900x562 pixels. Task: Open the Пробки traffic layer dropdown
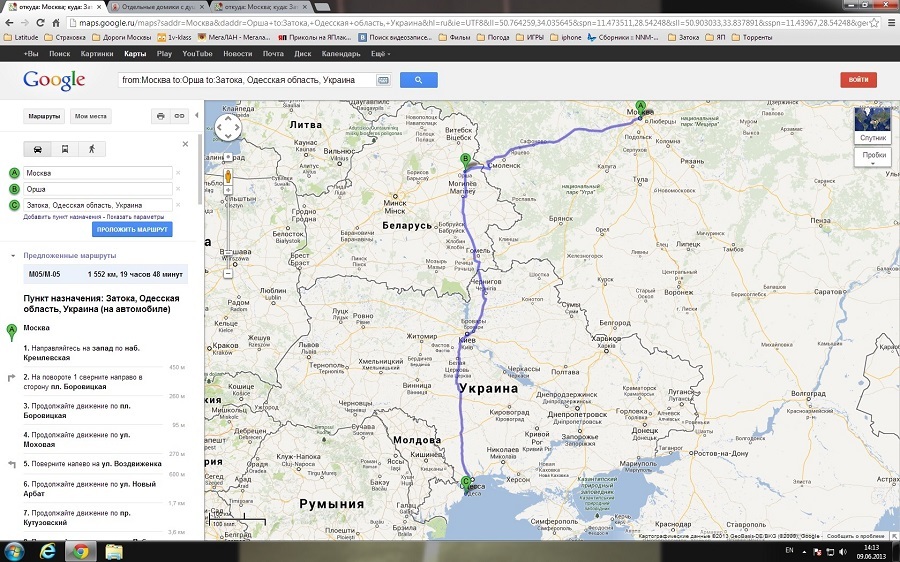coord(872,157)
